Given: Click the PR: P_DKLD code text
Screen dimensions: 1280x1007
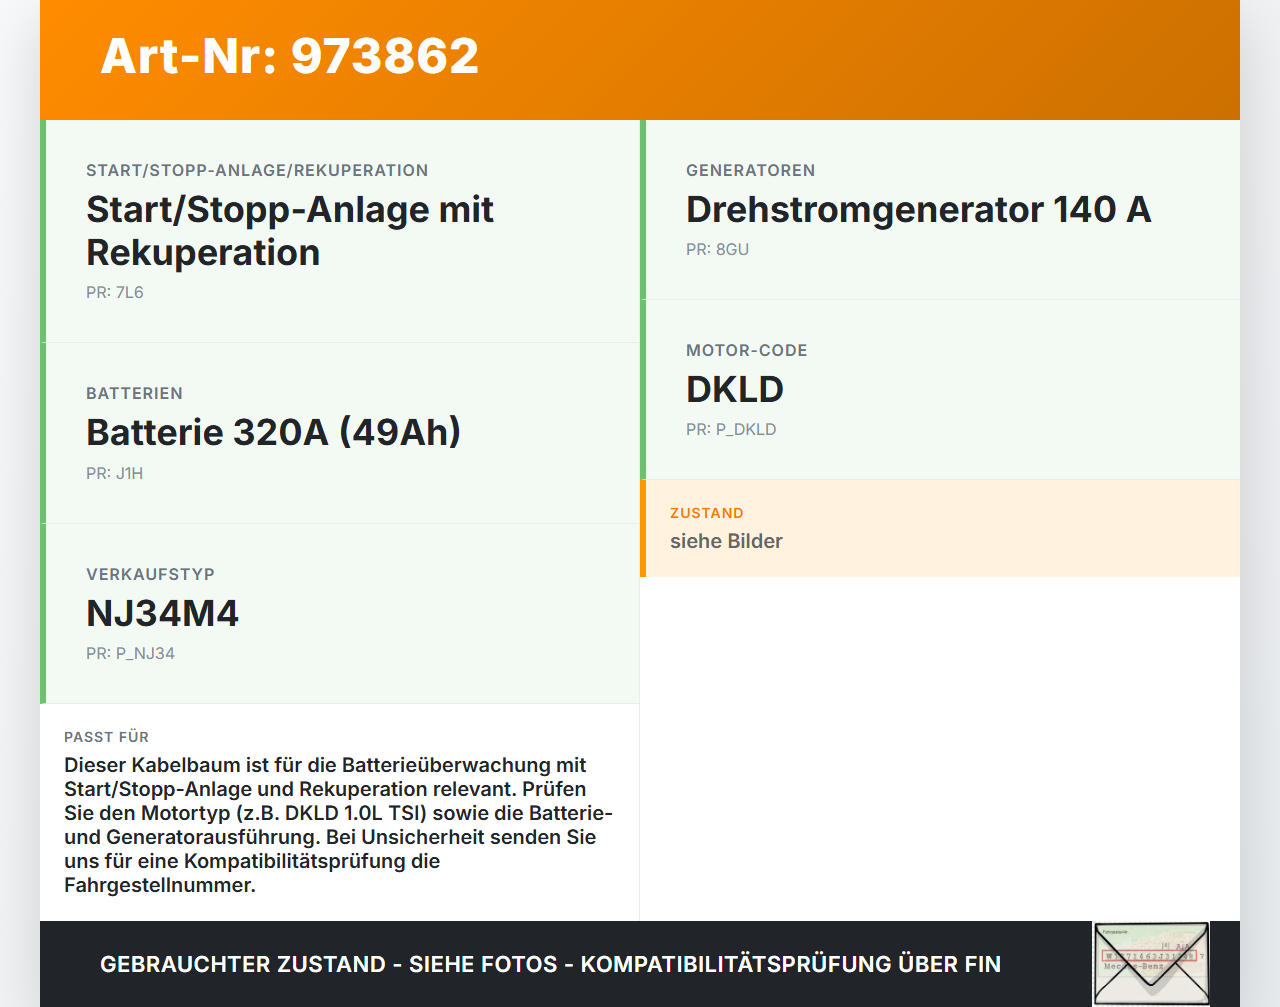Looking at the screenshot, I should click(730, 429).
